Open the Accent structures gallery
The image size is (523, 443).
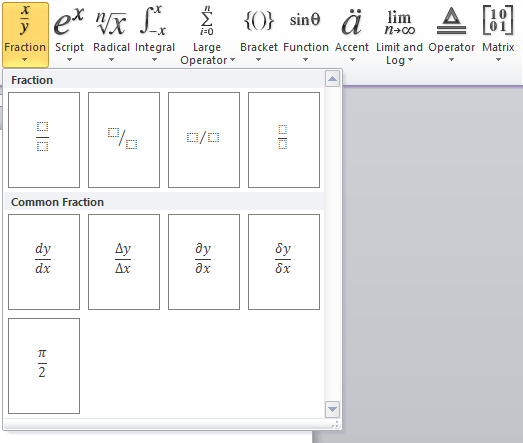tap(352, 34)
